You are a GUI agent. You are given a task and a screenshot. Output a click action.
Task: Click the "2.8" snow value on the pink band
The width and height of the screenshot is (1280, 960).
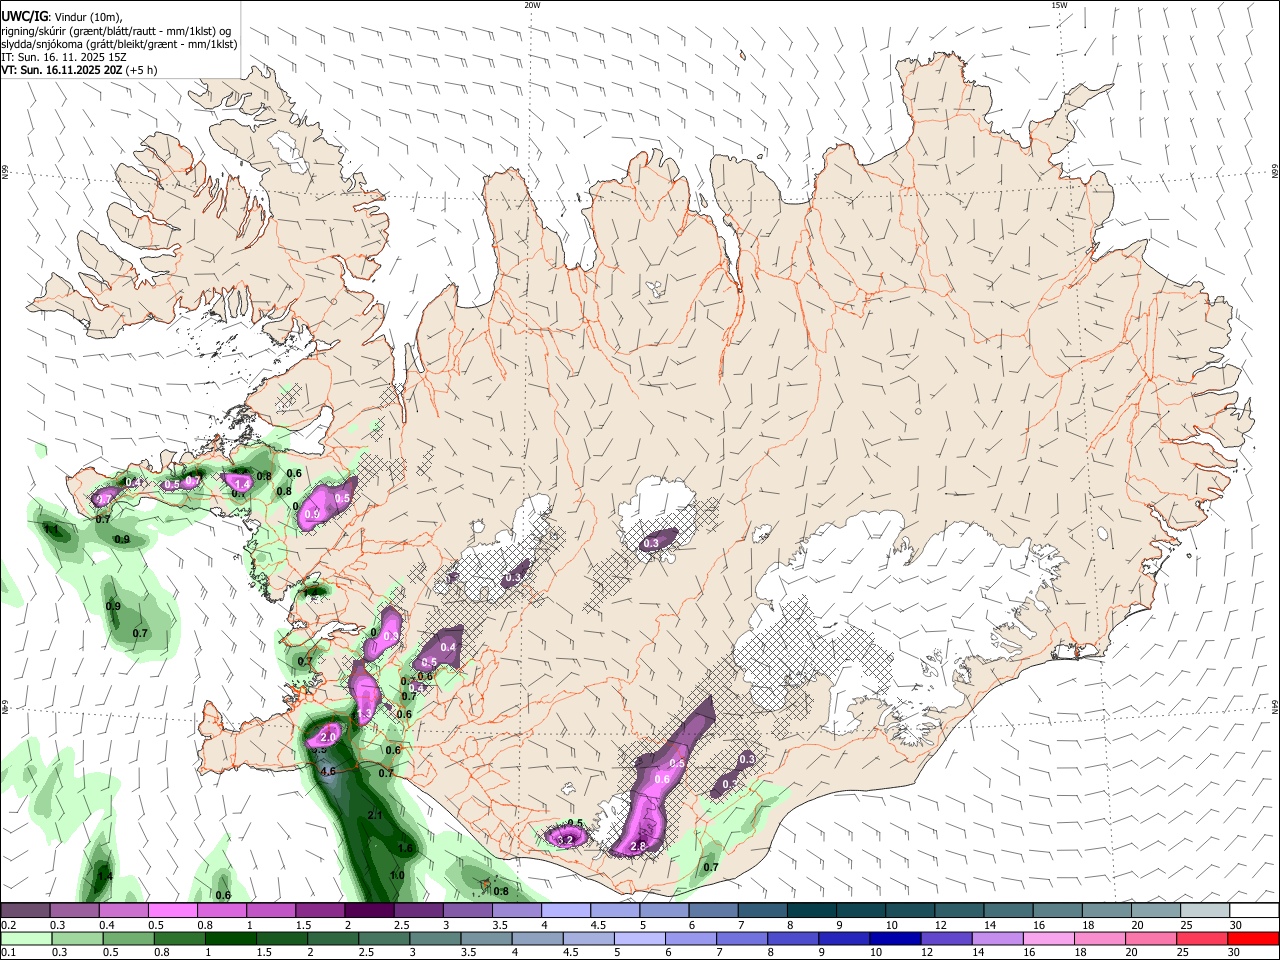[x=639, y=846]
